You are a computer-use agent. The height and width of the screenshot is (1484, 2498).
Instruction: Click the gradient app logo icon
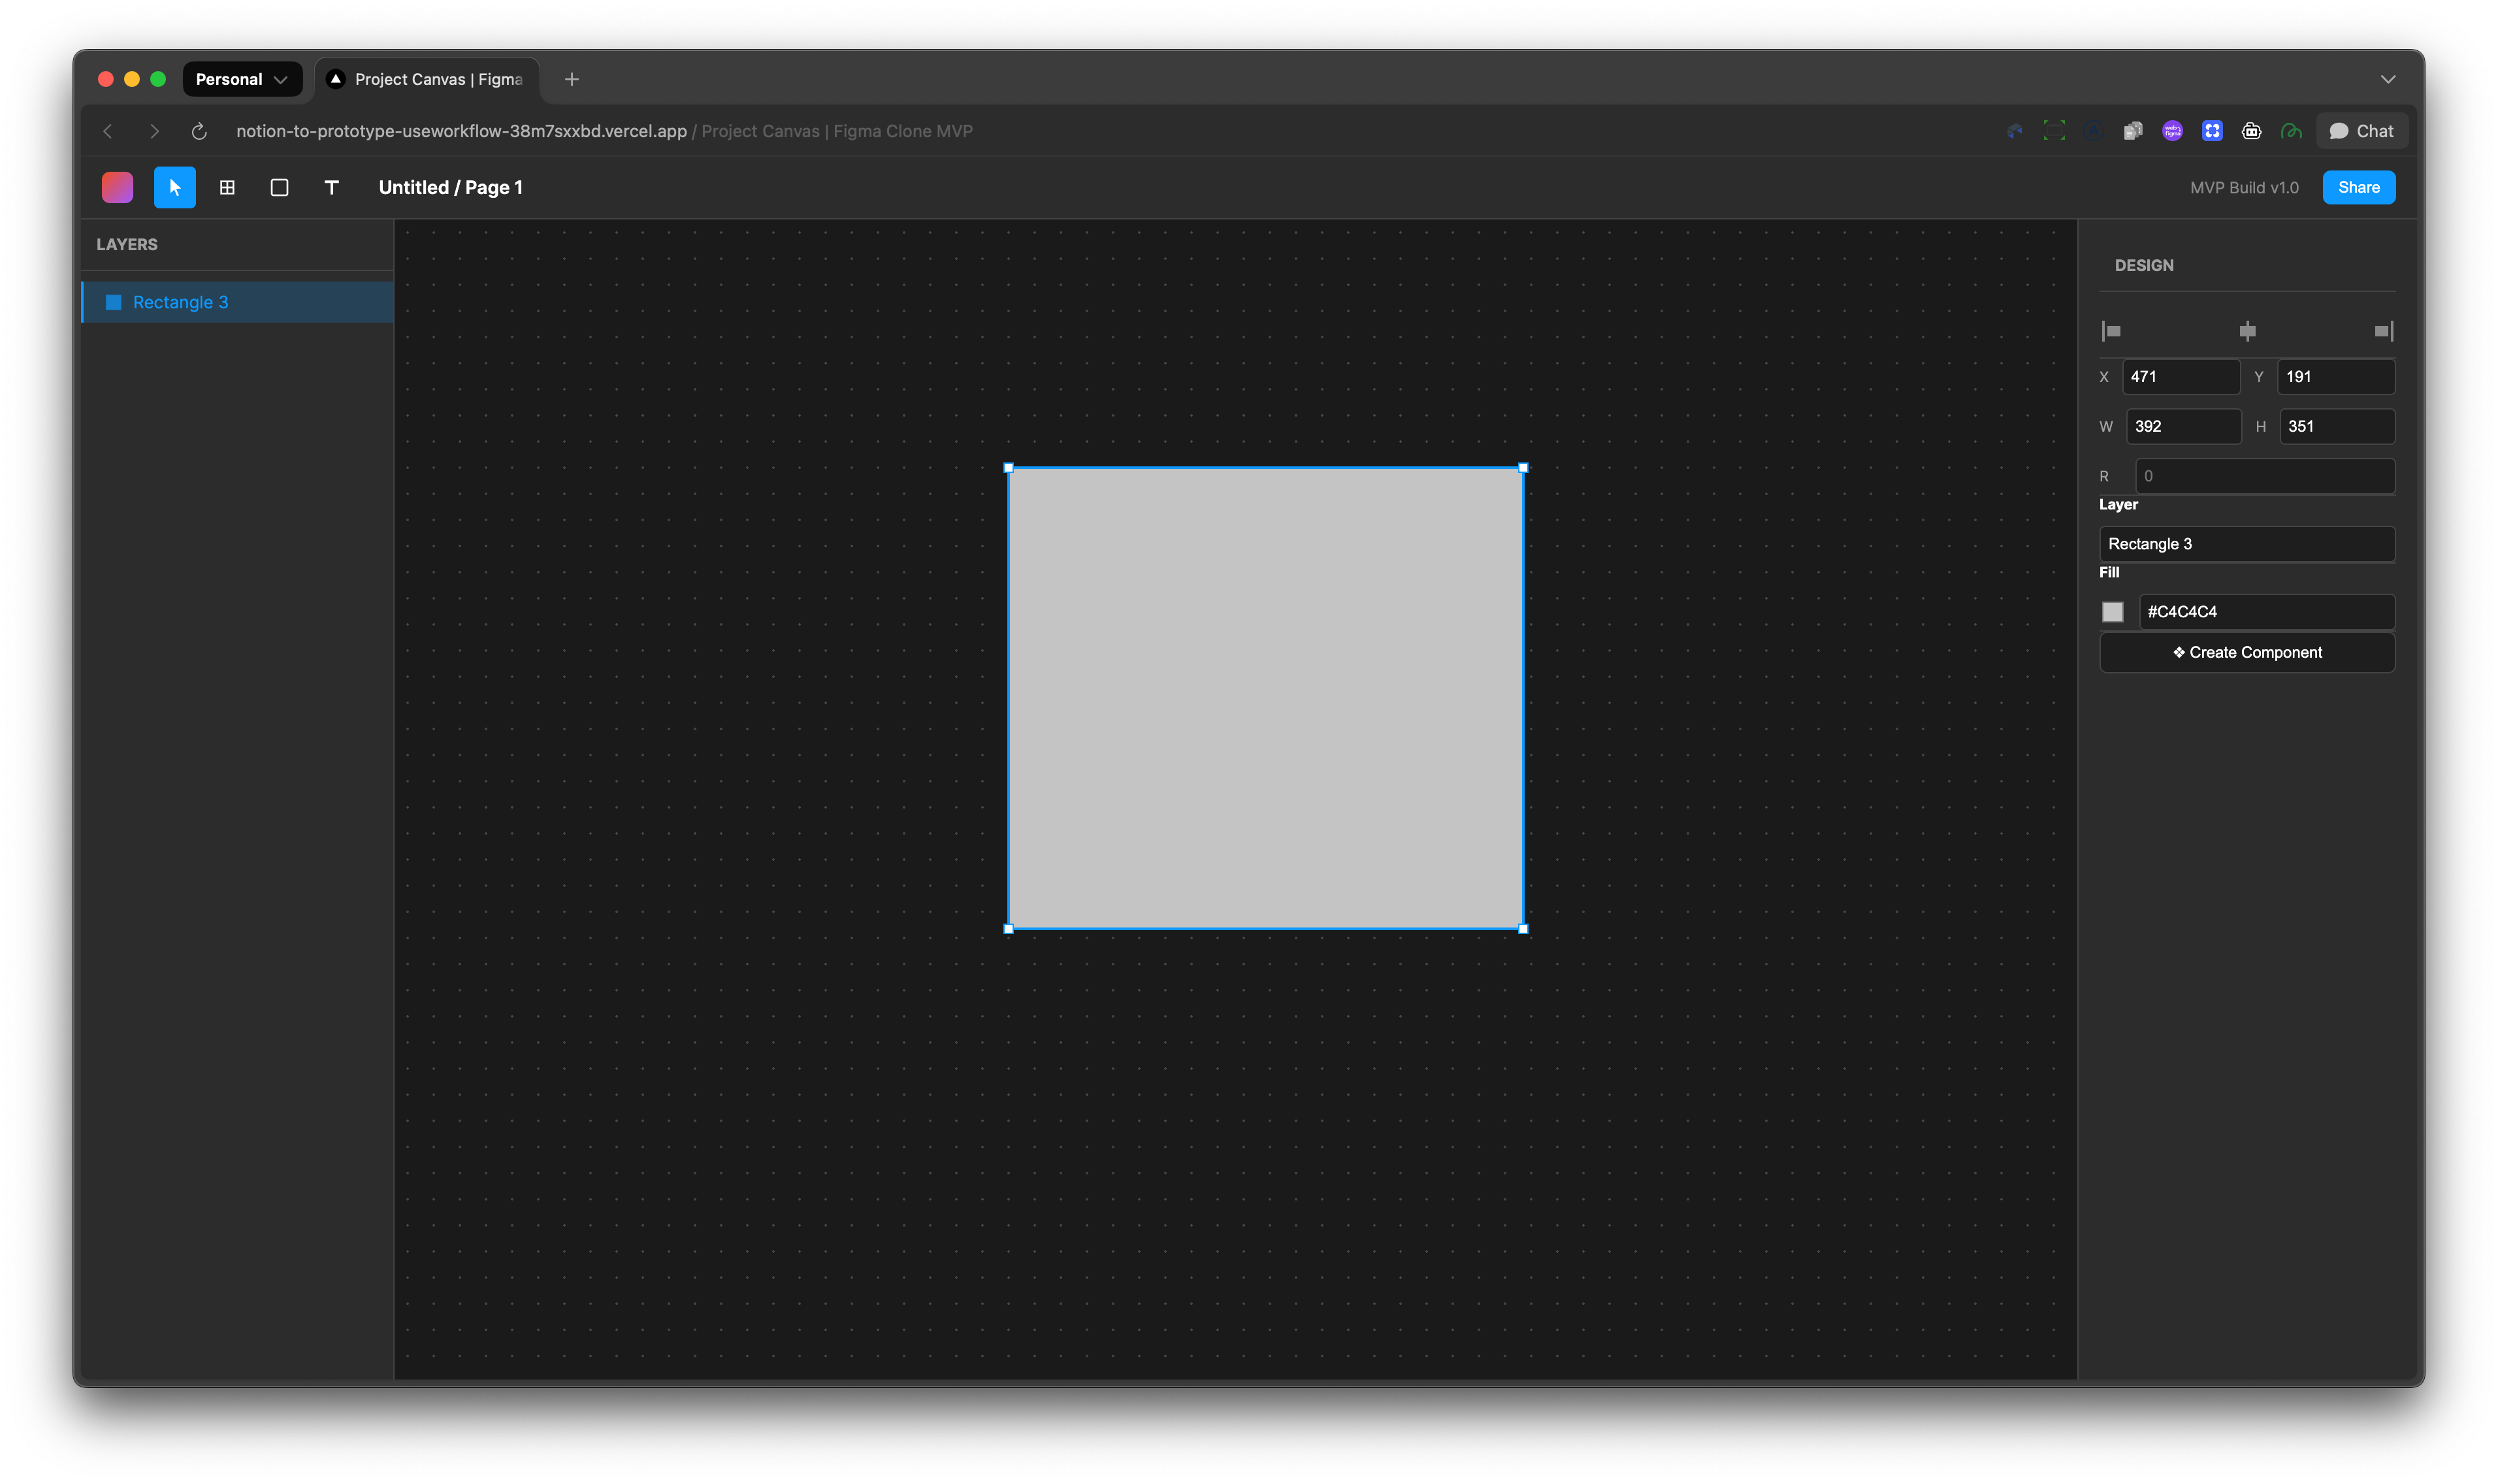[116, 187]
